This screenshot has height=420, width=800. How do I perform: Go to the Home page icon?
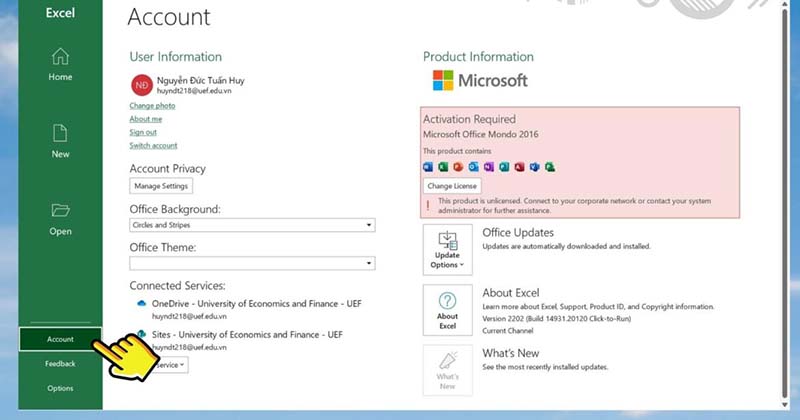click(60, 56)
